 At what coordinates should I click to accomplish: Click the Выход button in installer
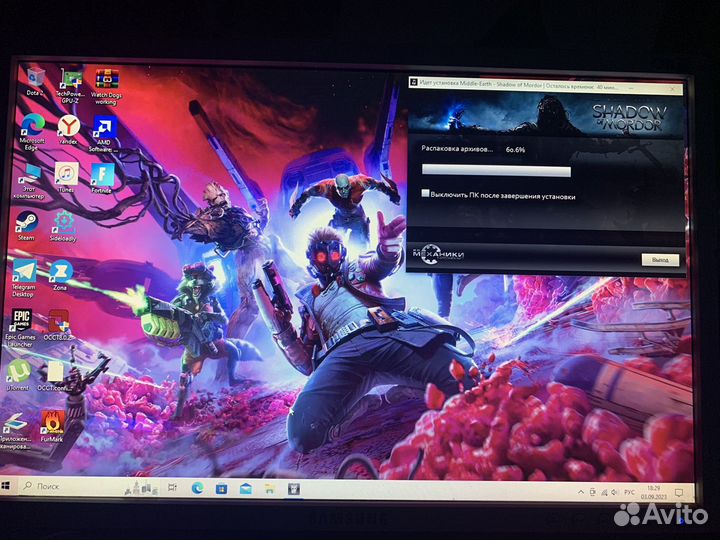click(659, 259)
